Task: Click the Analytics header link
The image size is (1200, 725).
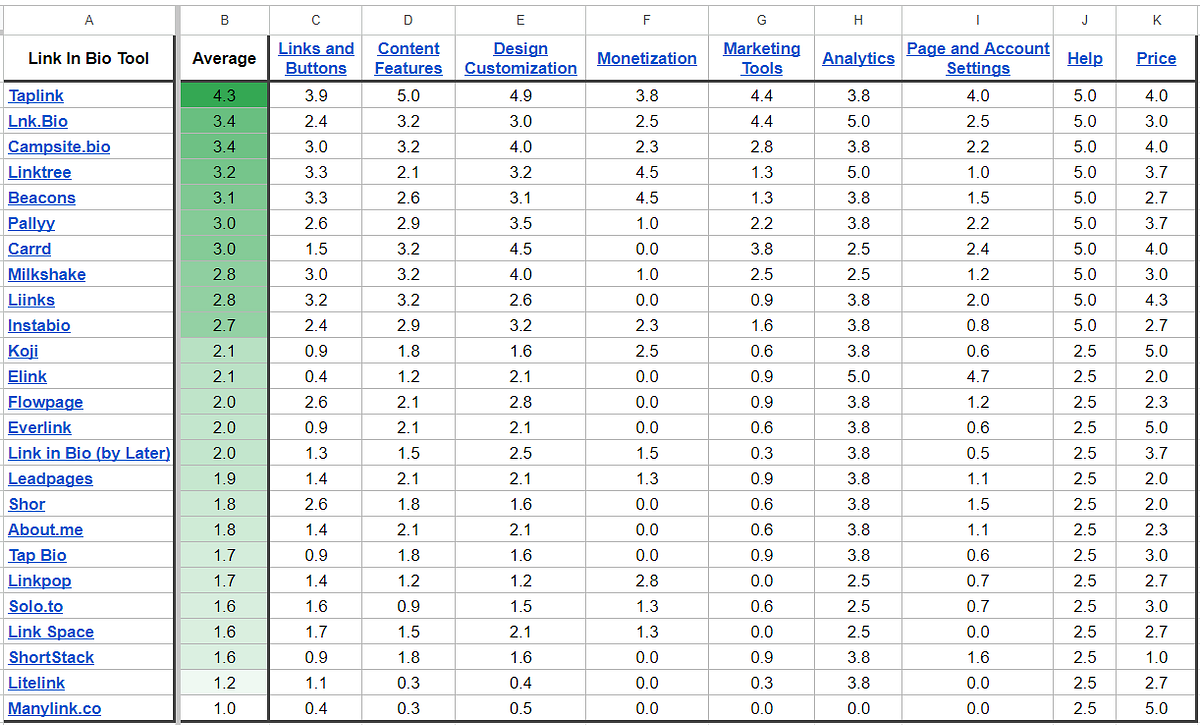Action: point(858,58)
